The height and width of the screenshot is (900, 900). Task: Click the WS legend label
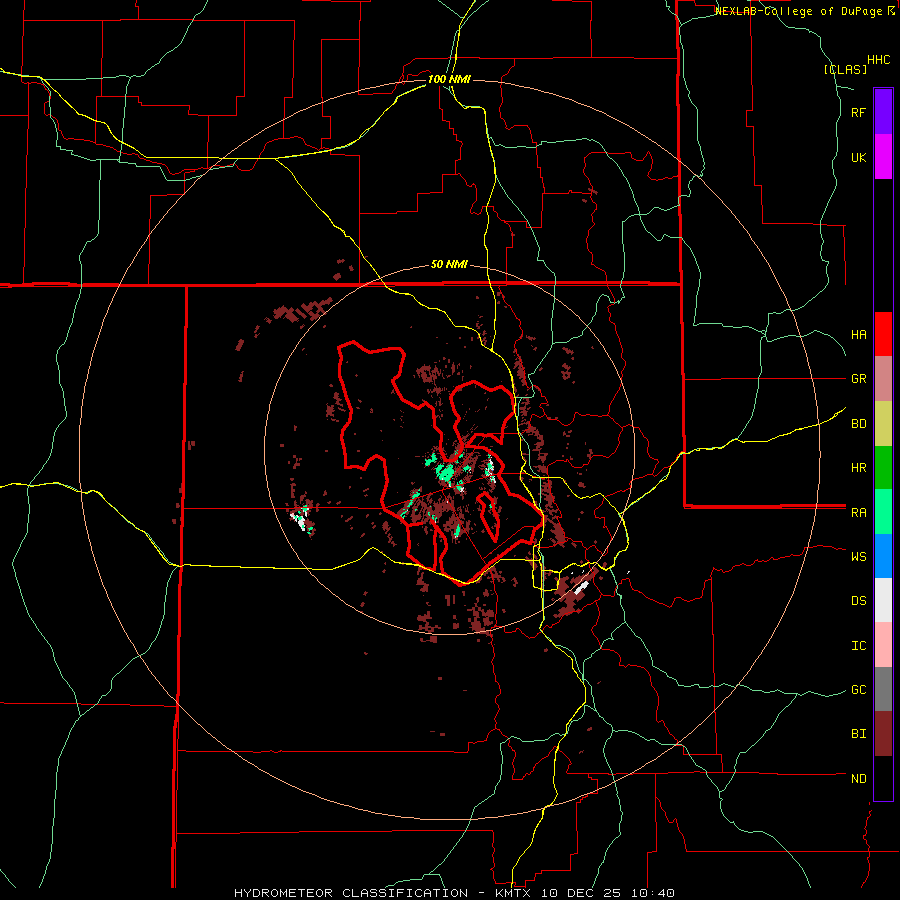point(858,557)
